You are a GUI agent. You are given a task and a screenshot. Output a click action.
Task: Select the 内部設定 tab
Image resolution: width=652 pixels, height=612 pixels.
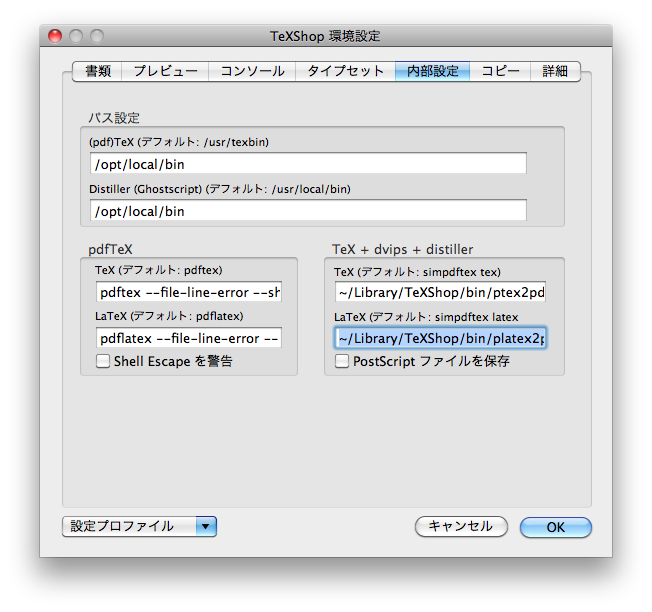[x=432, y=71]
